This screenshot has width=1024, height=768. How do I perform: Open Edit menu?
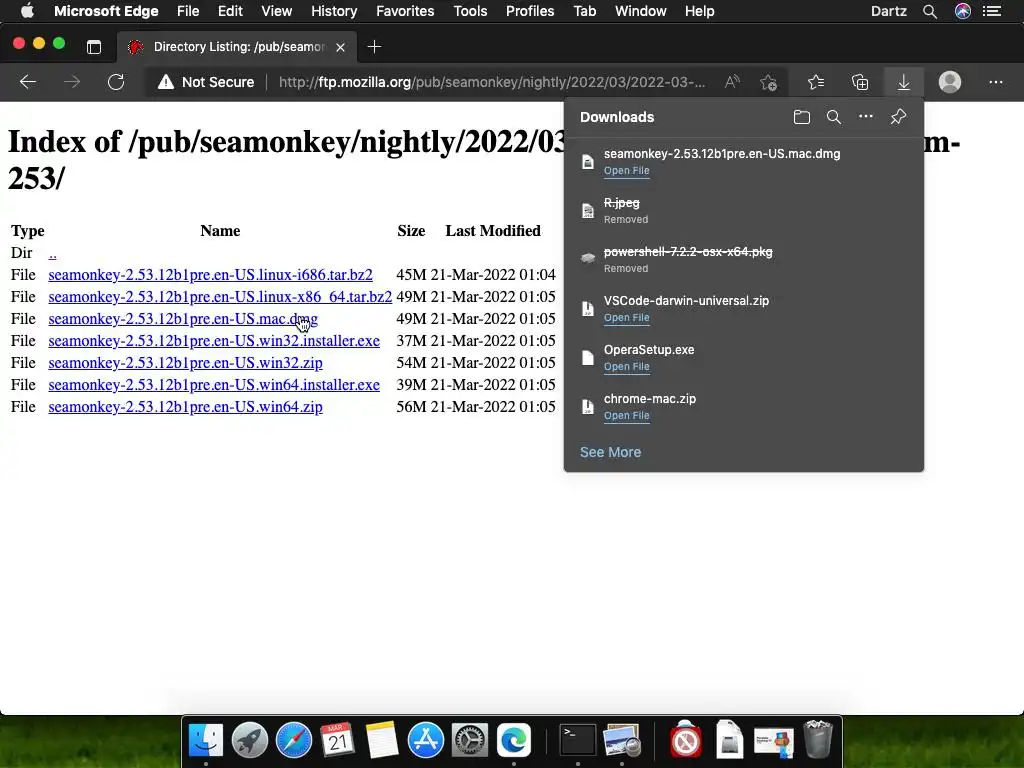(x=230, y=11)
